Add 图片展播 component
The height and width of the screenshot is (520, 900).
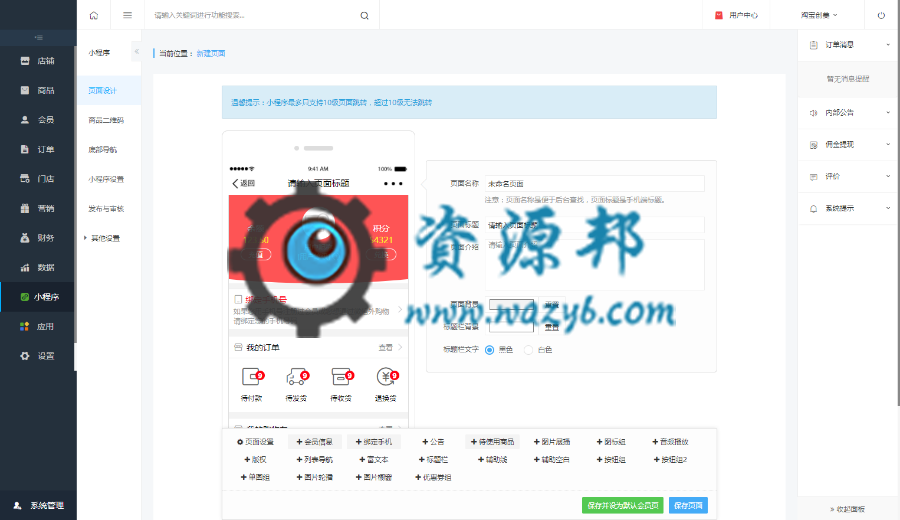(x=552, y=442)
